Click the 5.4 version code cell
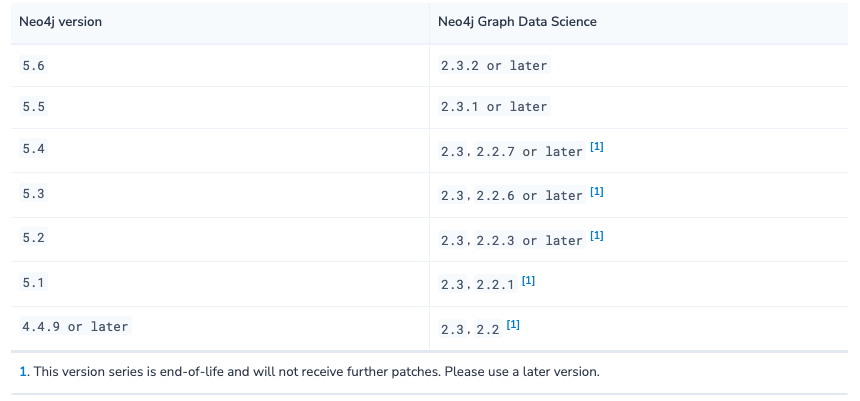This screenshot has width=860, height=401. [33, 149]
